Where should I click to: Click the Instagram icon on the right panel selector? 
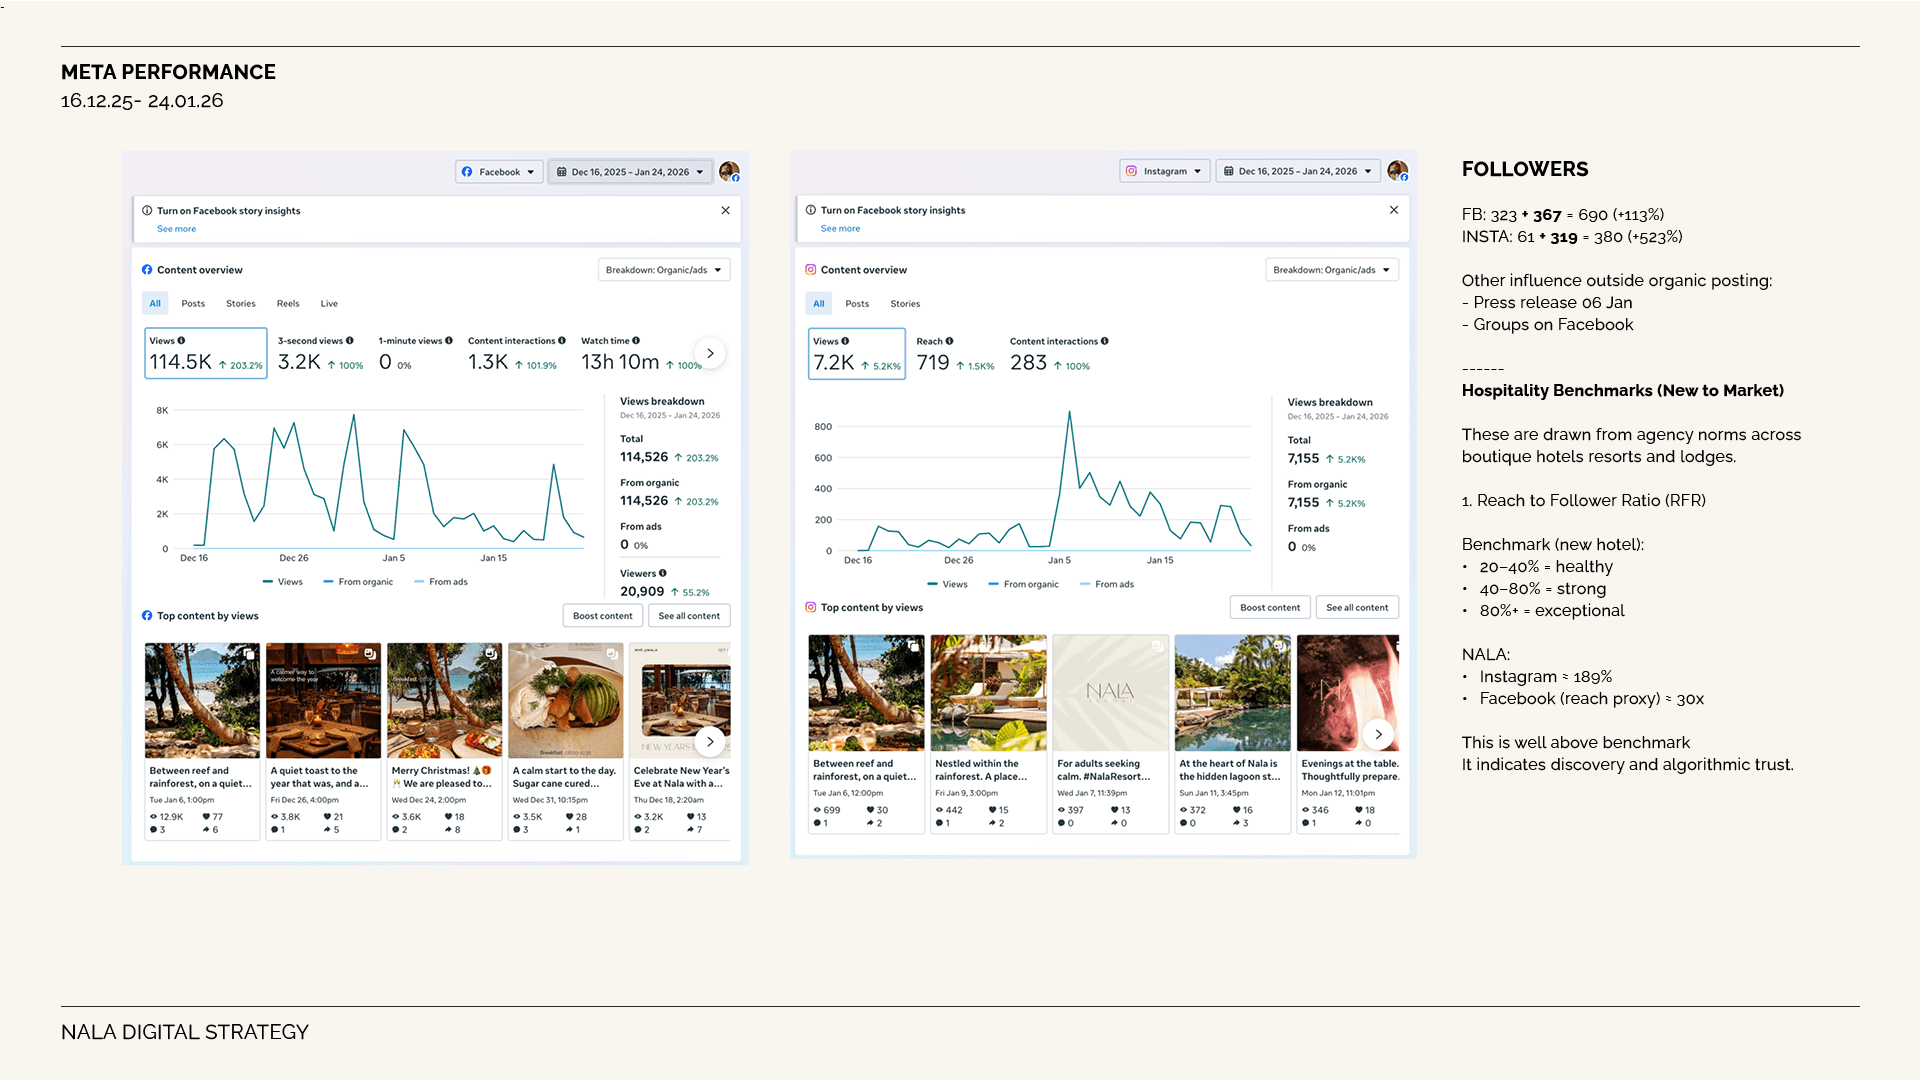click(1131, 170)
